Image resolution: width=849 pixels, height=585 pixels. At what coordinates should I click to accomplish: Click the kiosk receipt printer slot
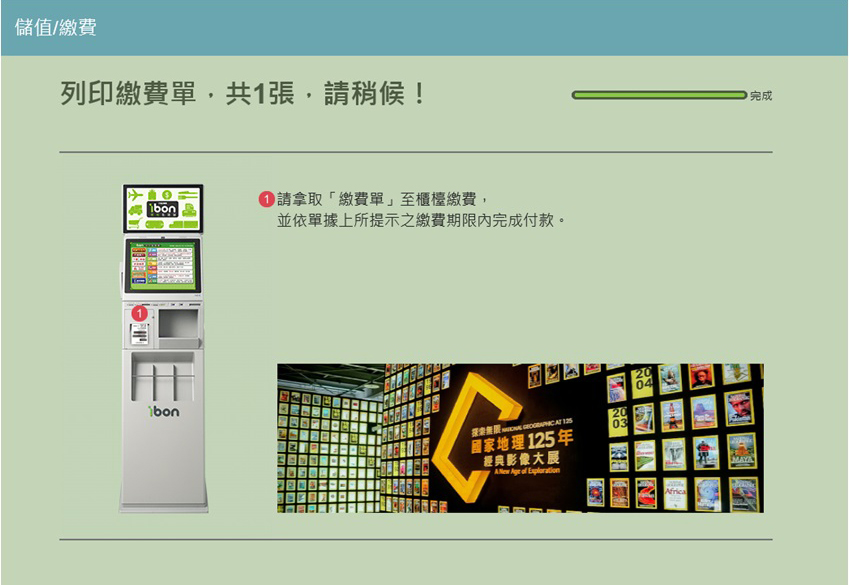click(138, 334)
